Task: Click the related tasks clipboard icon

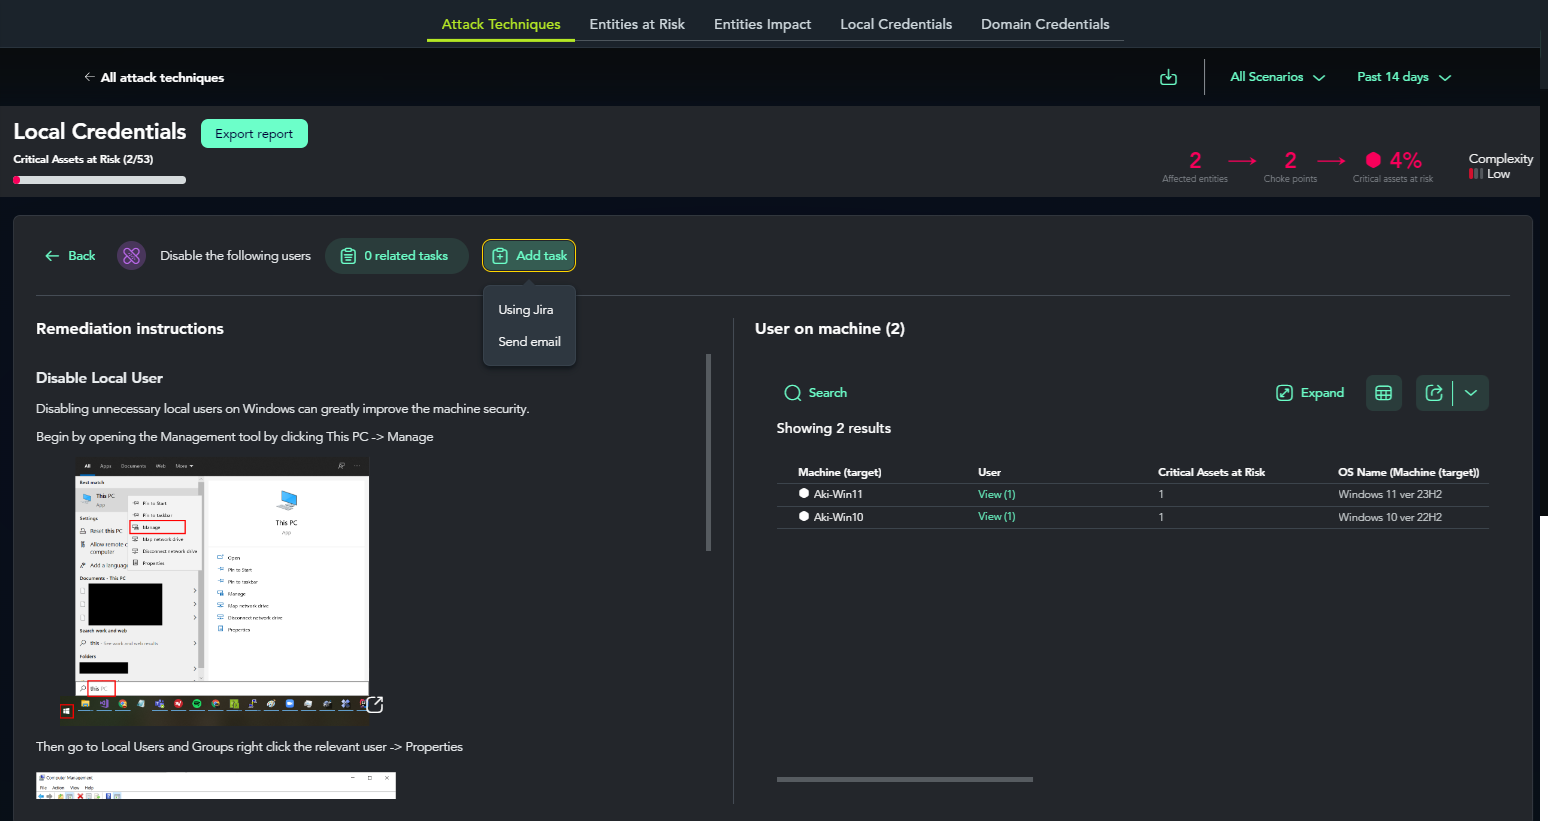Action: (348, 256)
